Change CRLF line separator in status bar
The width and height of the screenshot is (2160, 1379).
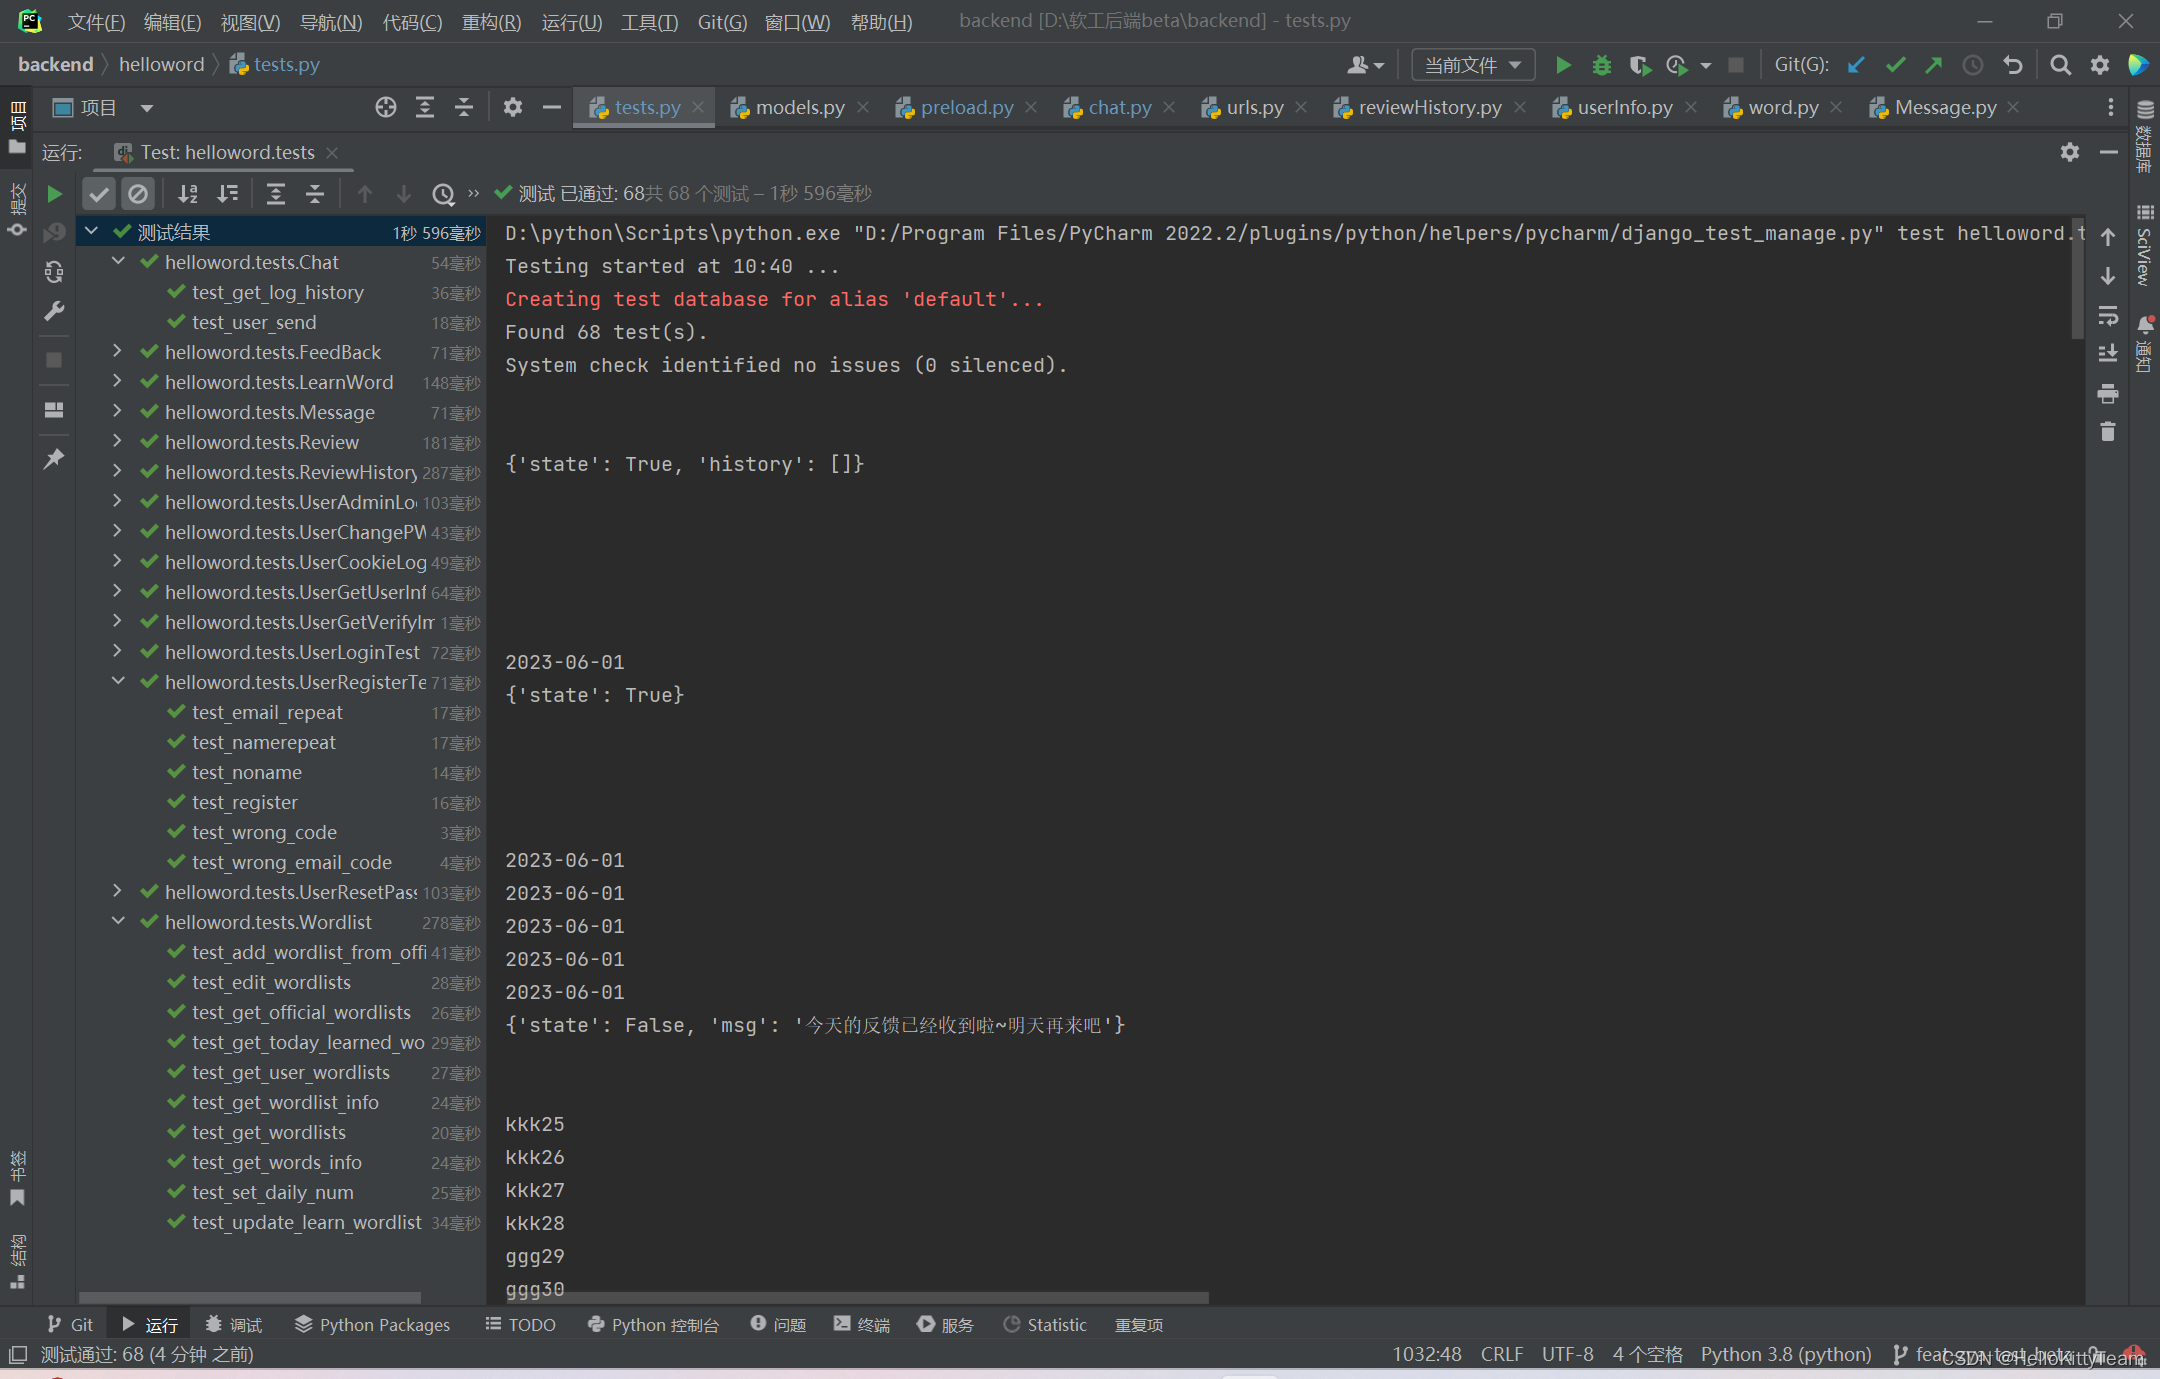click(1502, 1354)
